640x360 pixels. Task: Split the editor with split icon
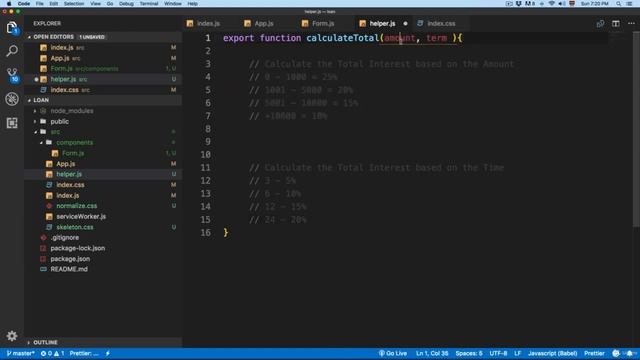(616, 24)
